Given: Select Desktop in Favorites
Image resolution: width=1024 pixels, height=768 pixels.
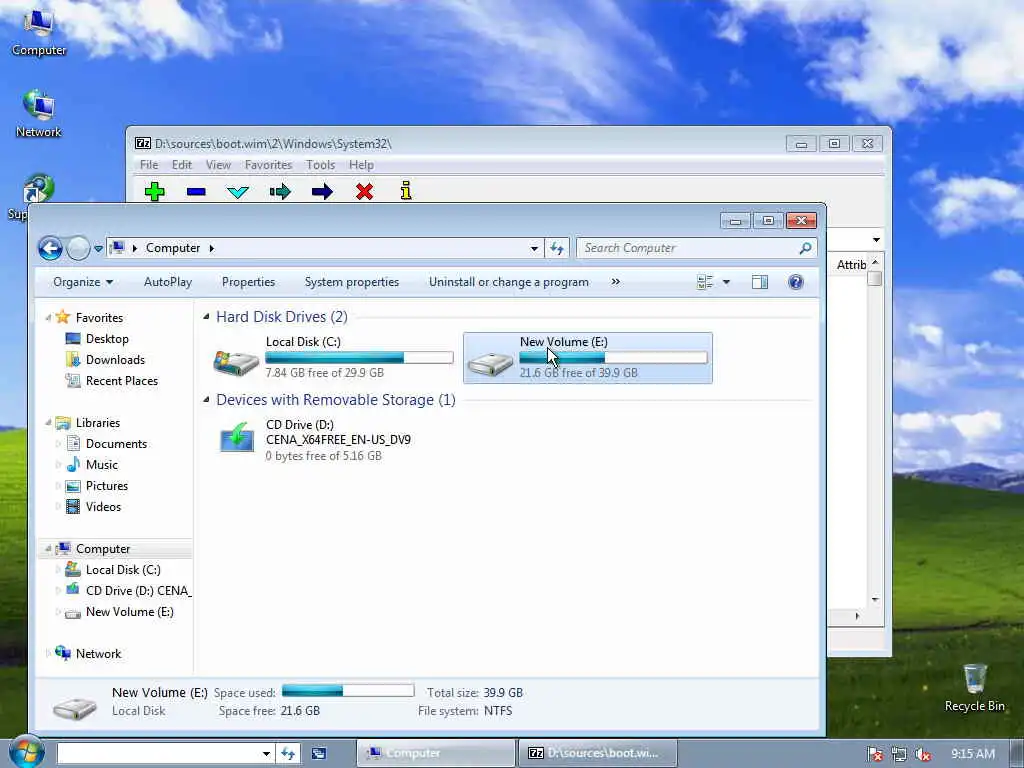Looking at the screenshot, I should 107,339.
